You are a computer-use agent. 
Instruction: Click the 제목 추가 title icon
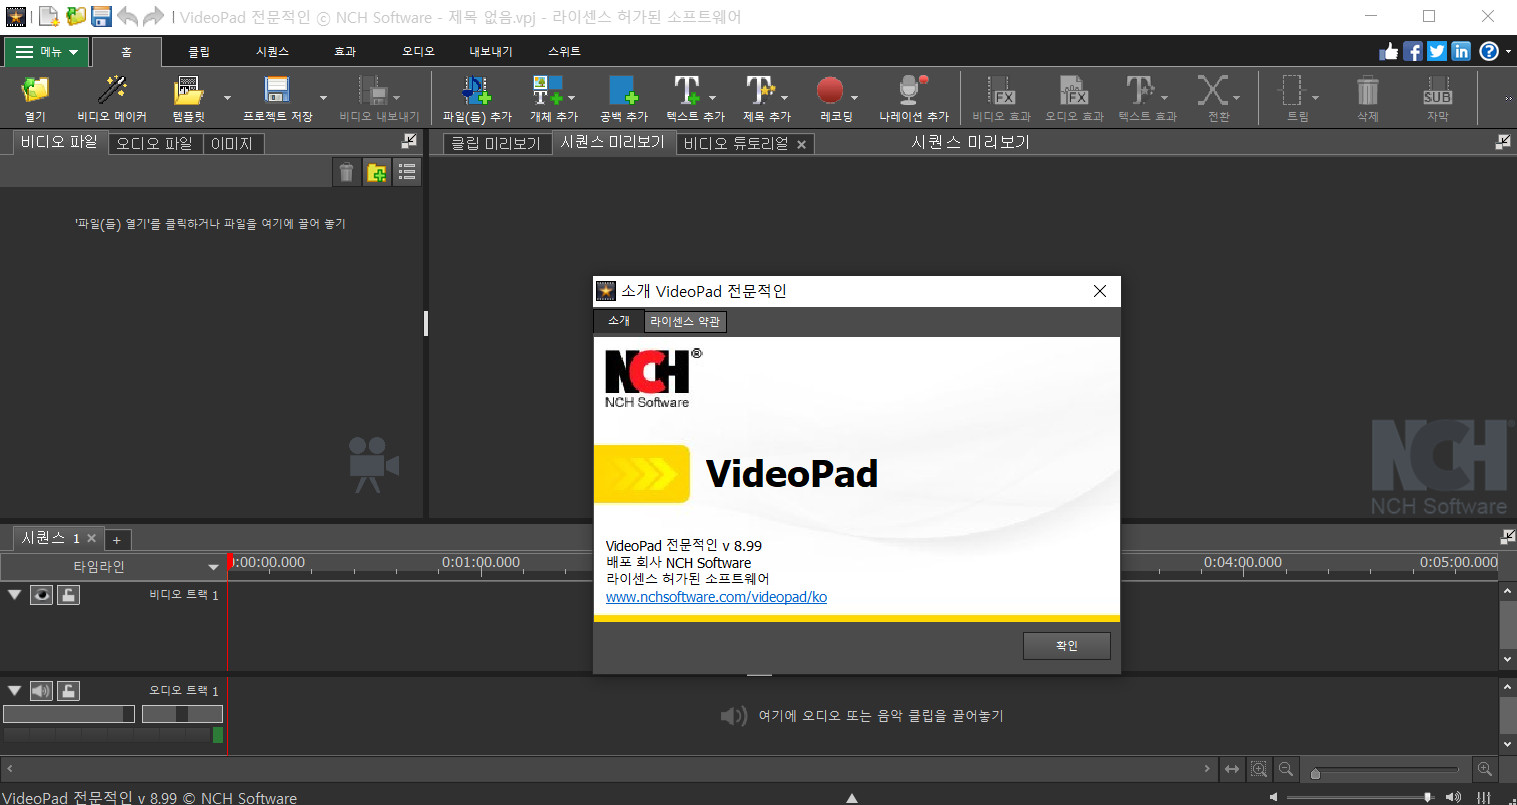pos(760,91)
